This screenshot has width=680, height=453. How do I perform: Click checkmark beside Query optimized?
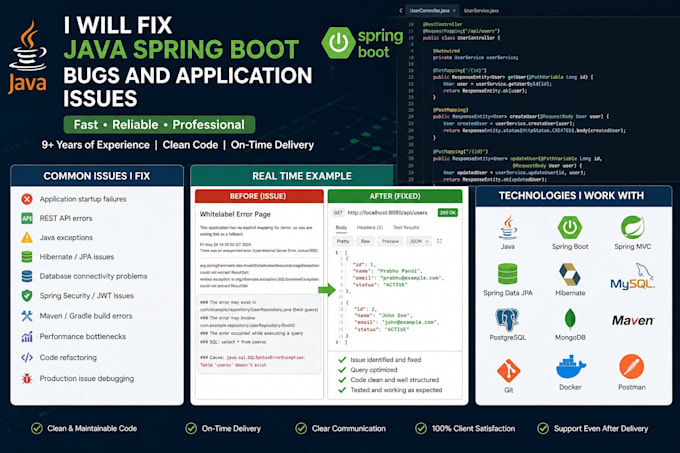click(342, 370)
